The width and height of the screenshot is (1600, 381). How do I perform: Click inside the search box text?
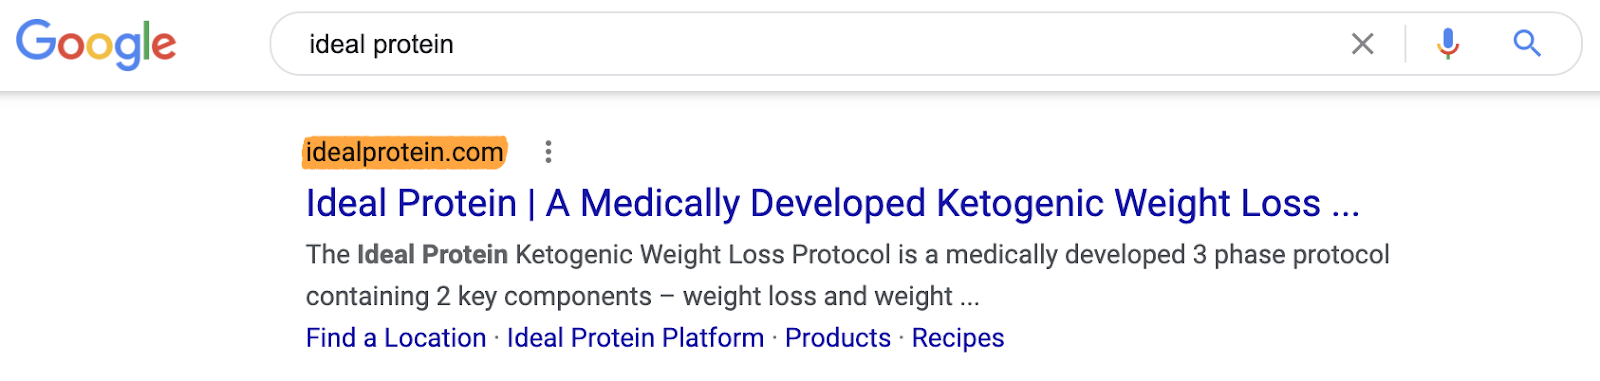click(x=381, y=45)
